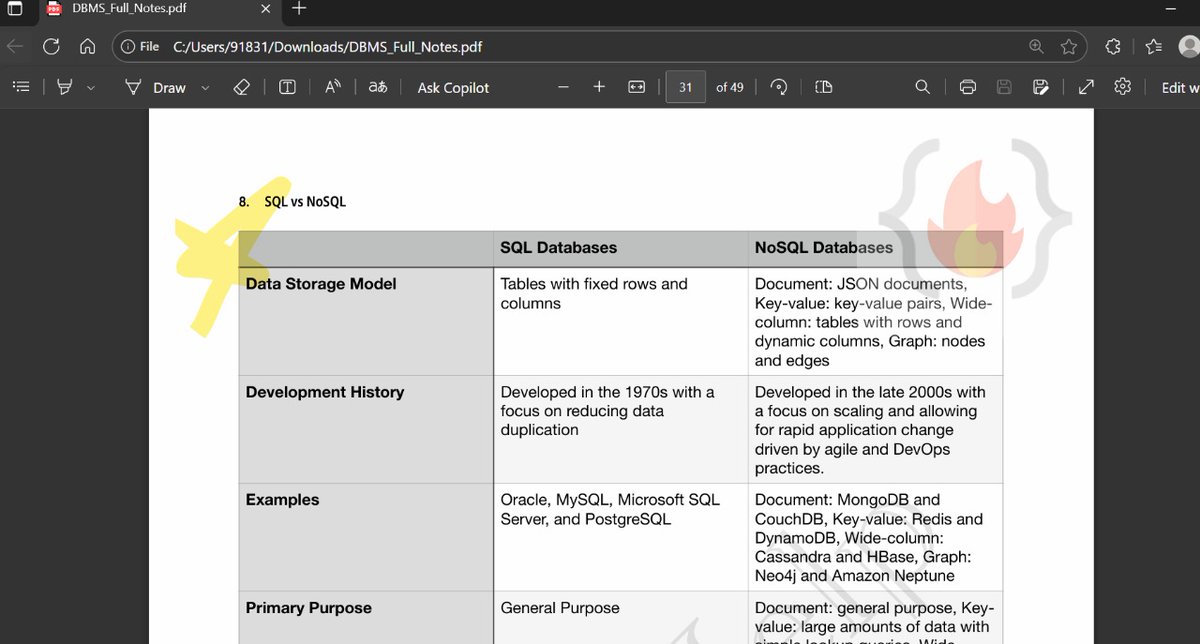Click the 'SQL Databases' column header
Image resolution: width=1200 pixels, height=644 pixels.
(559, 247)
